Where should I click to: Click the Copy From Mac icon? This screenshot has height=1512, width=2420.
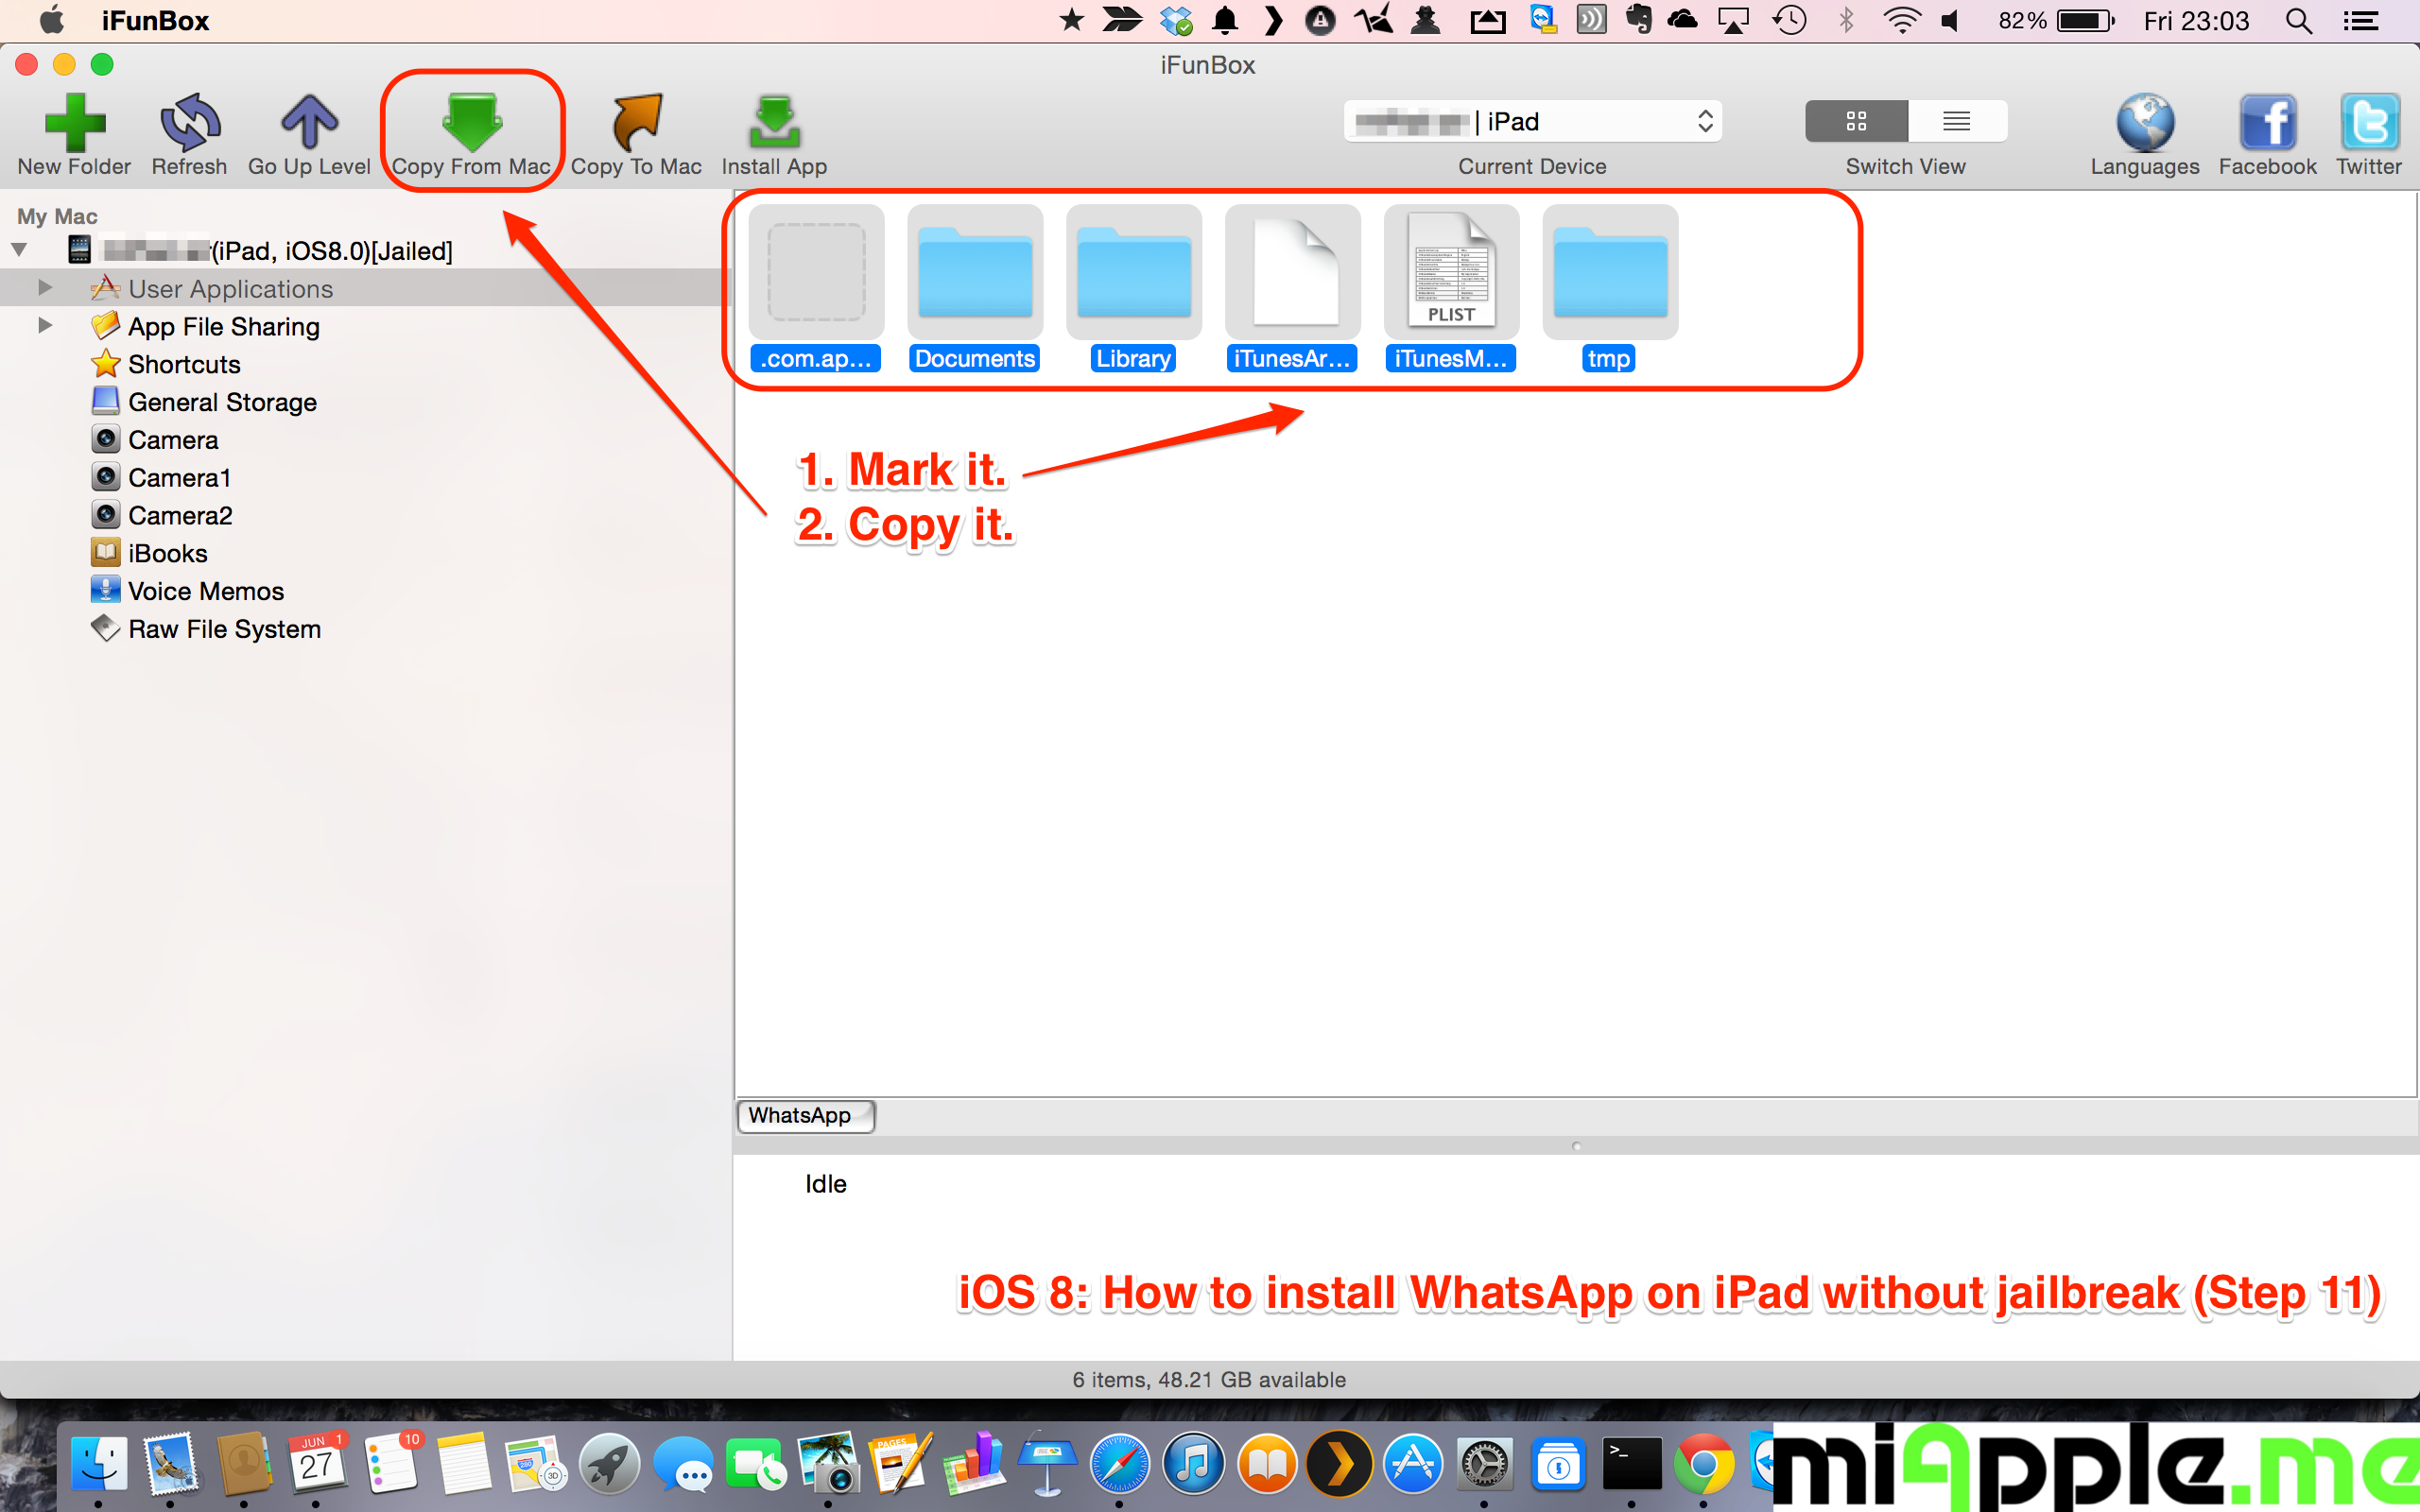[471, 123]
